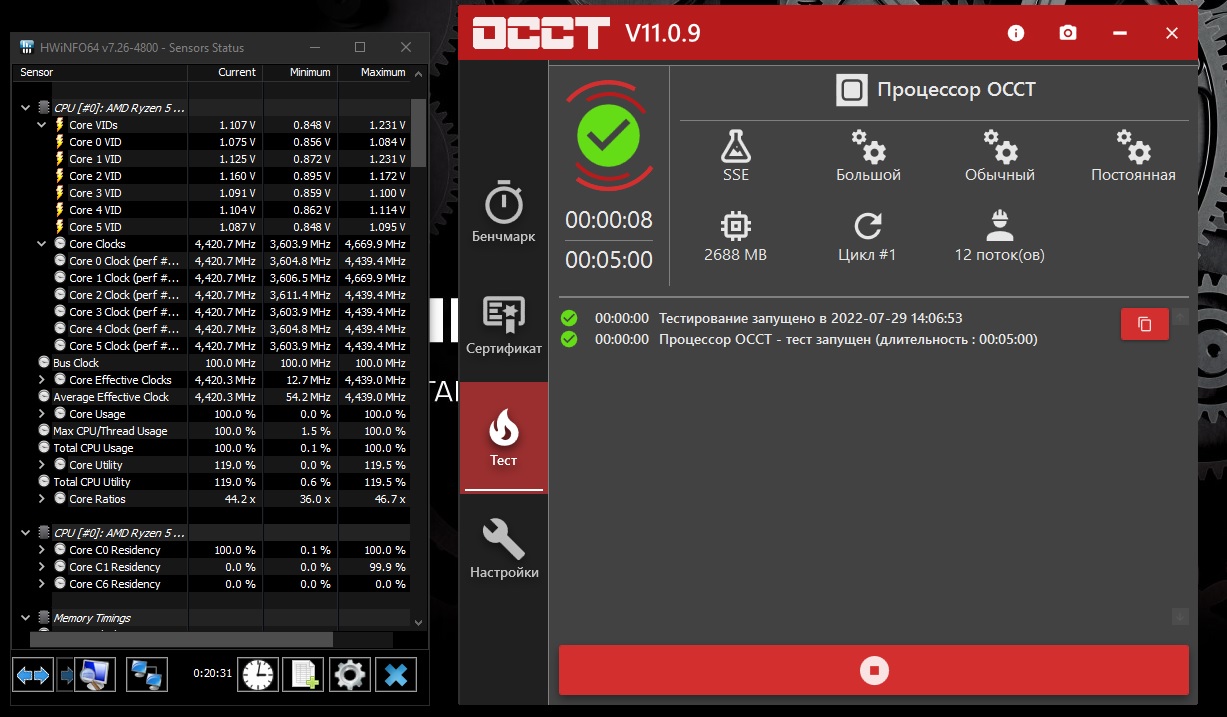Select the Core 0 VID row
1227x717 pixels.
point(212,142)
